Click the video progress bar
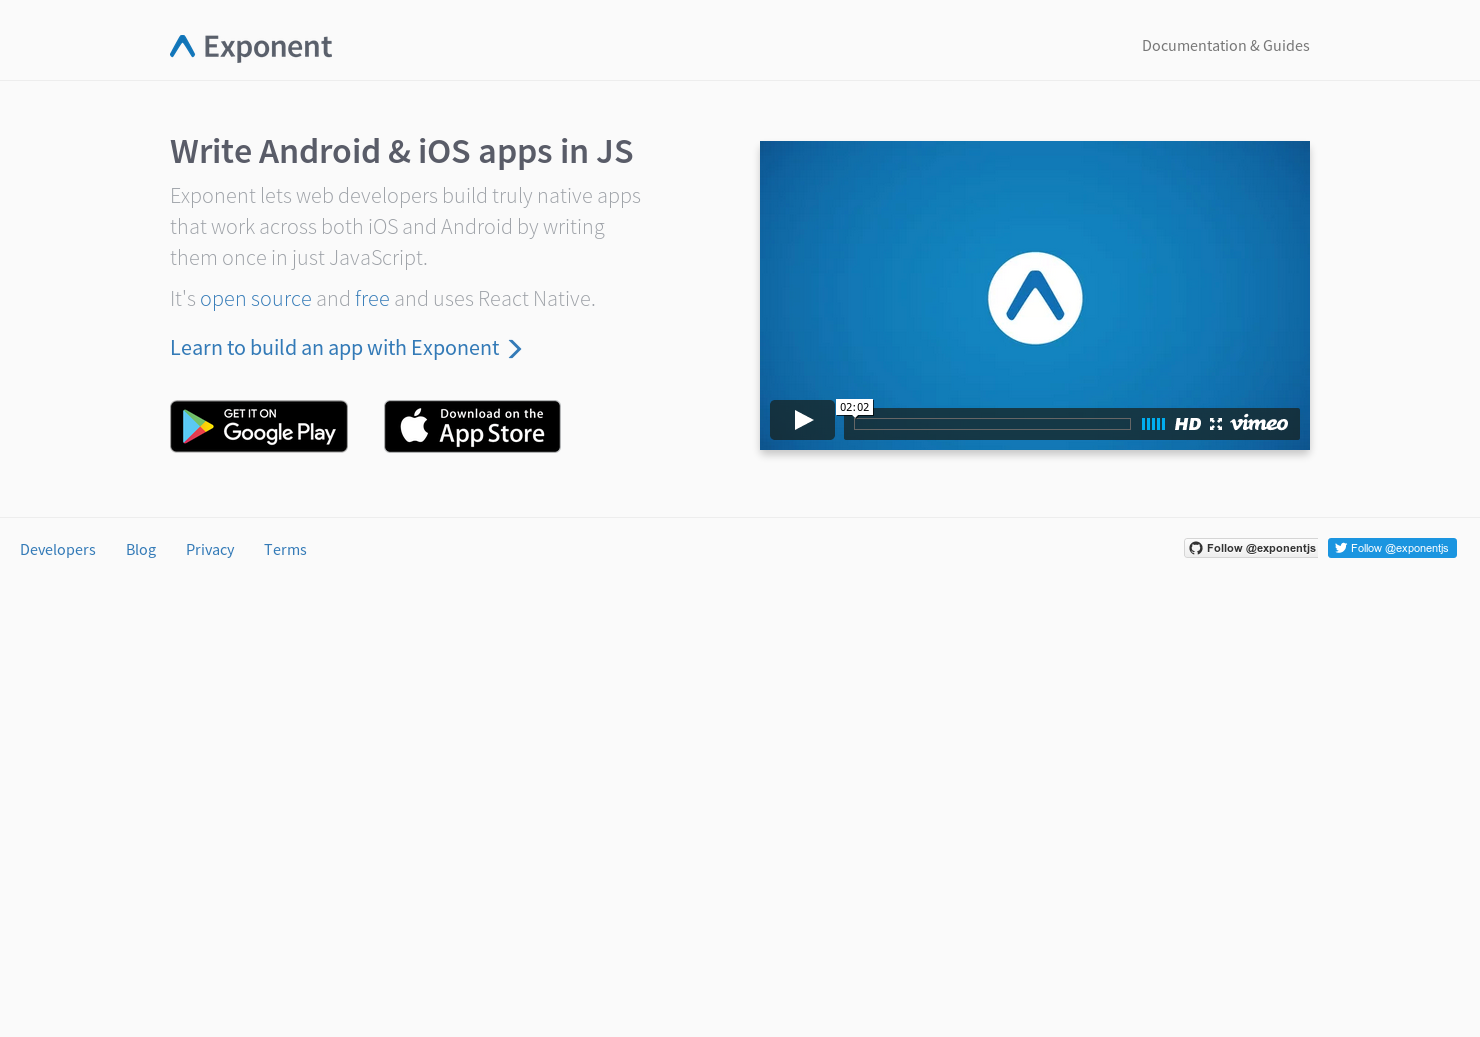 [x=992, y=424]
